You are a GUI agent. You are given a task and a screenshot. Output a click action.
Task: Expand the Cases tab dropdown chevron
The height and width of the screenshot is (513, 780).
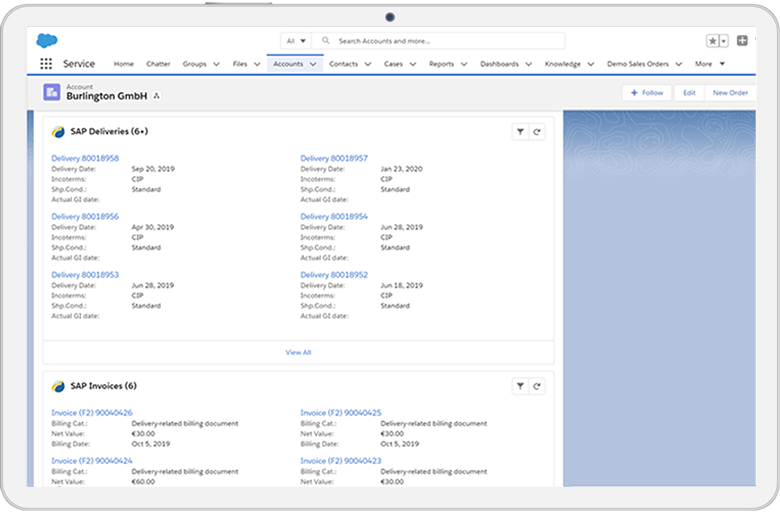click(413, 64)
